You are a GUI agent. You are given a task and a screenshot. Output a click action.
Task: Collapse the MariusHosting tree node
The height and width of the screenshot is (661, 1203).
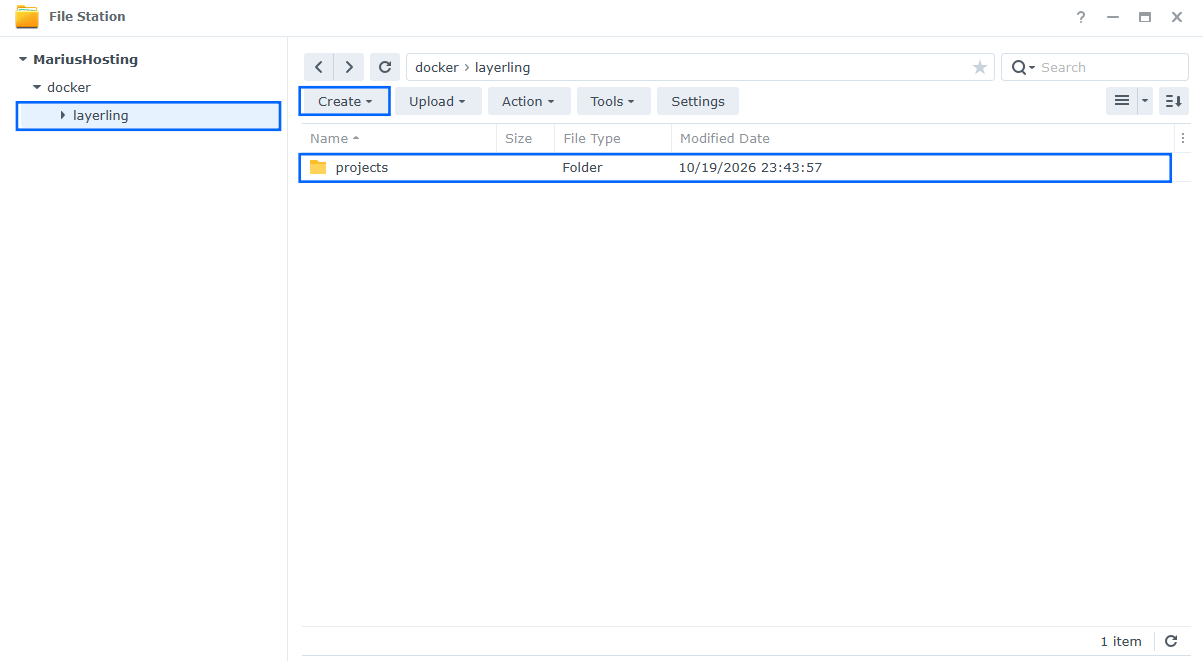pos(23,60)
